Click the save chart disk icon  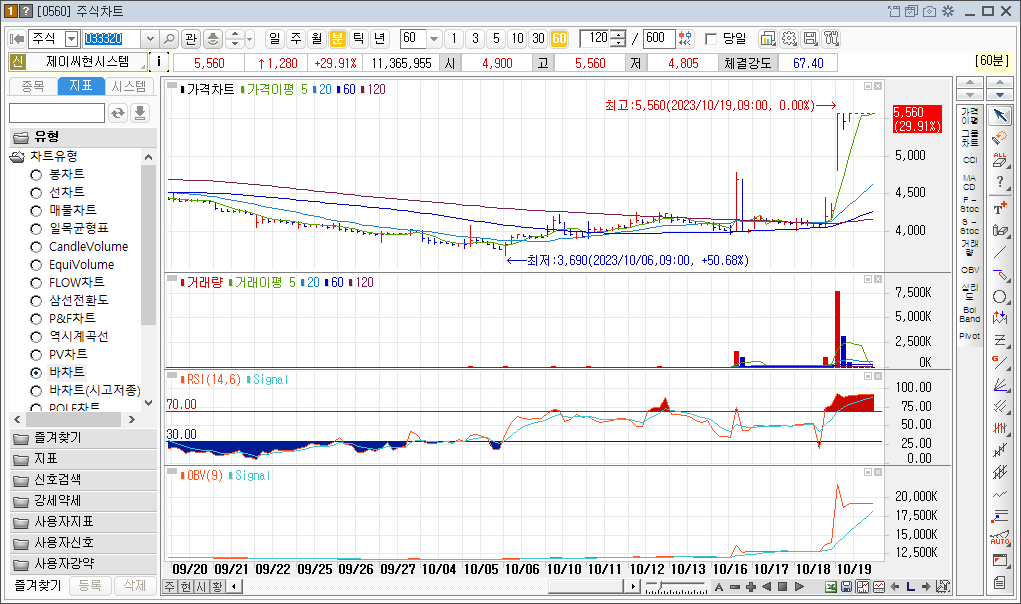(x=809, y=38)
